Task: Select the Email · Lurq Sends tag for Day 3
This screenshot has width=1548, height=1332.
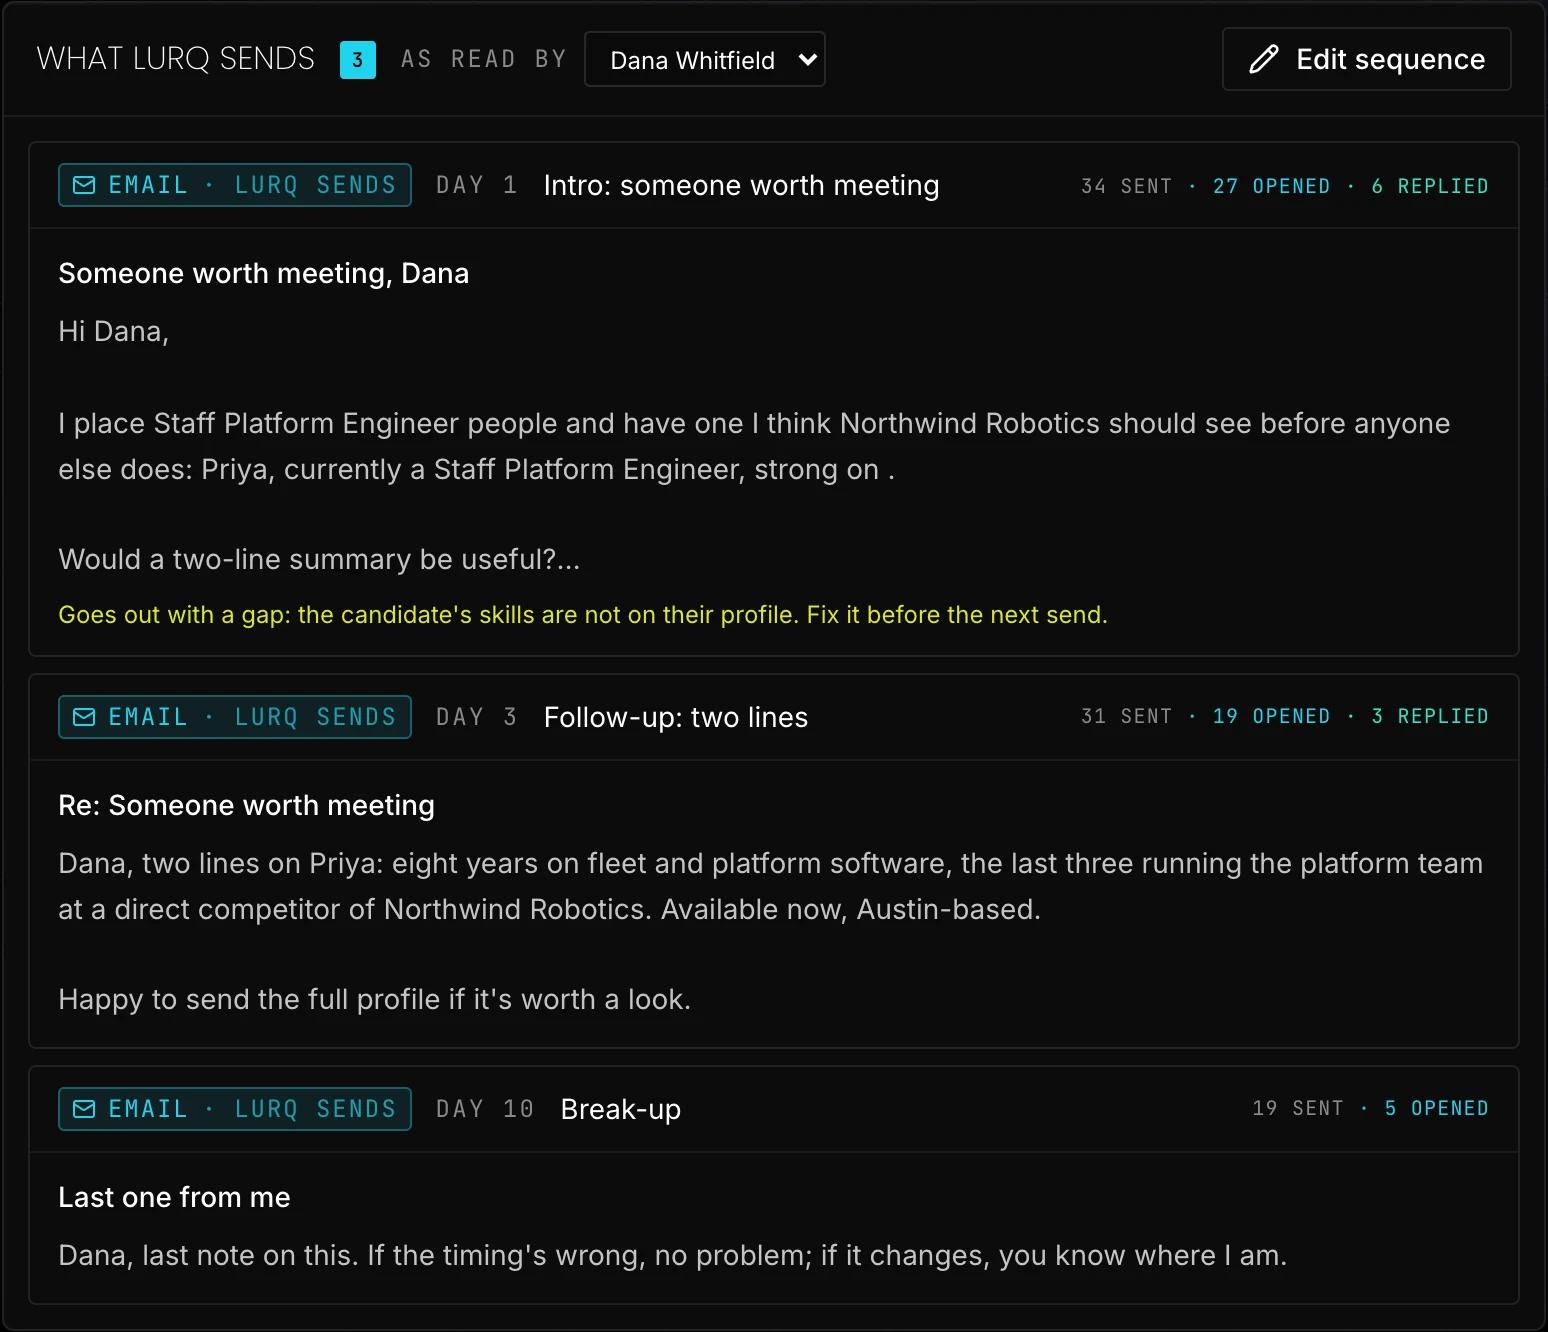Action: coord(235,717)
